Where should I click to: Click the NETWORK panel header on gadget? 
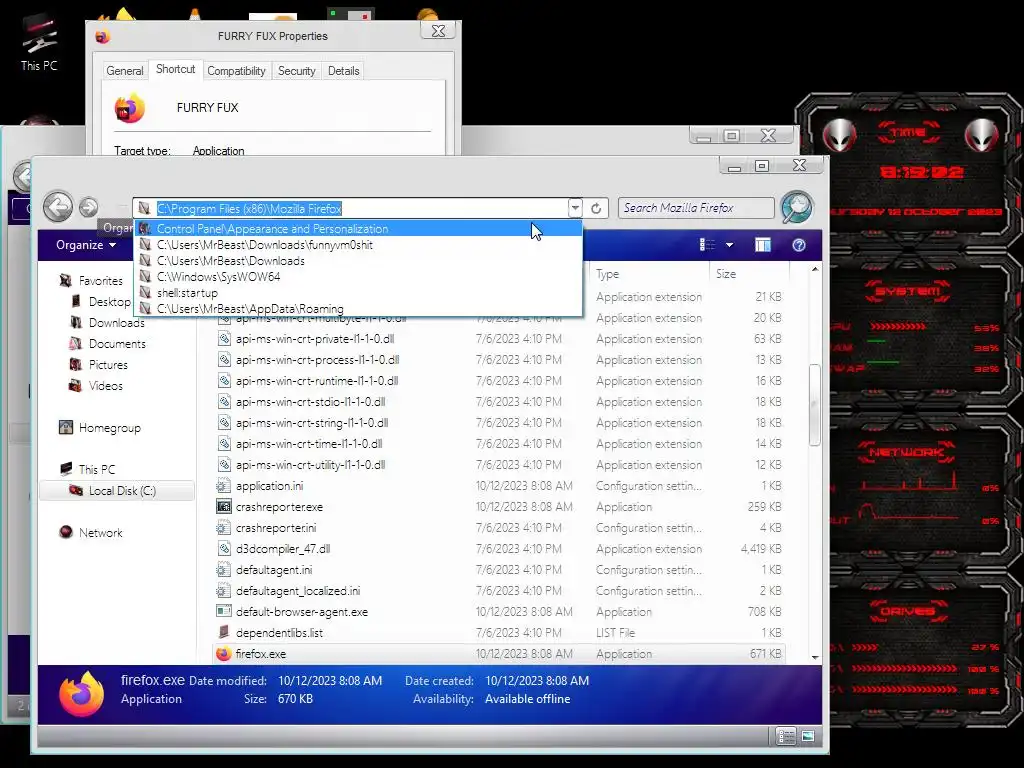pyautogui.click(x=908, y=452)
